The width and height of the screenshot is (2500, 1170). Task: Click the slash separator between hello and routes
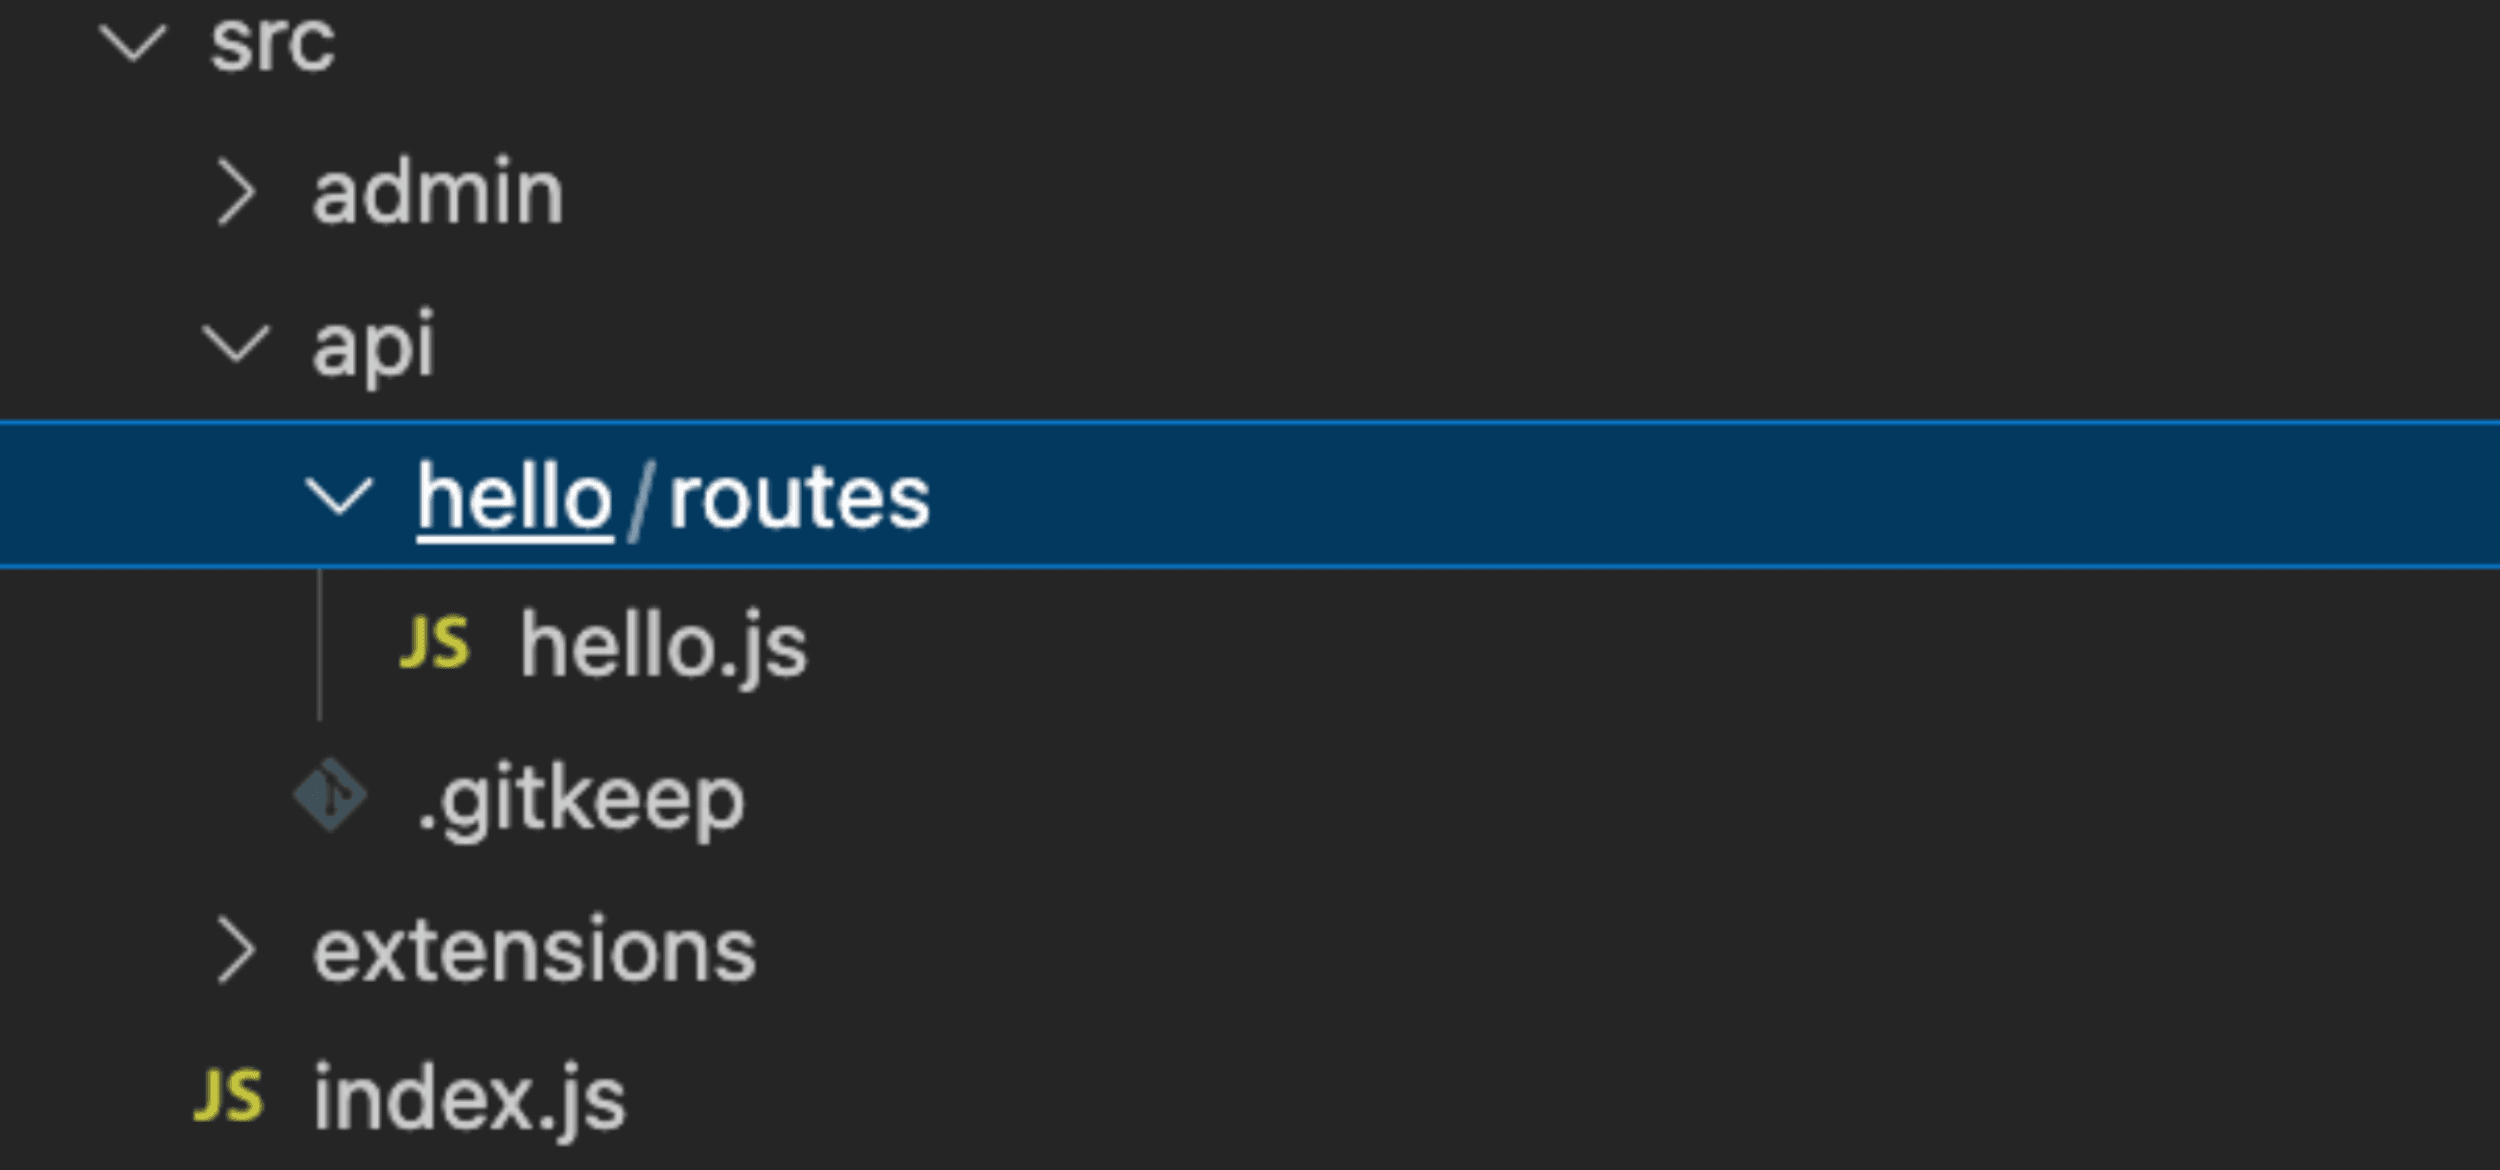pyautogui.click(x=640, y=497)
